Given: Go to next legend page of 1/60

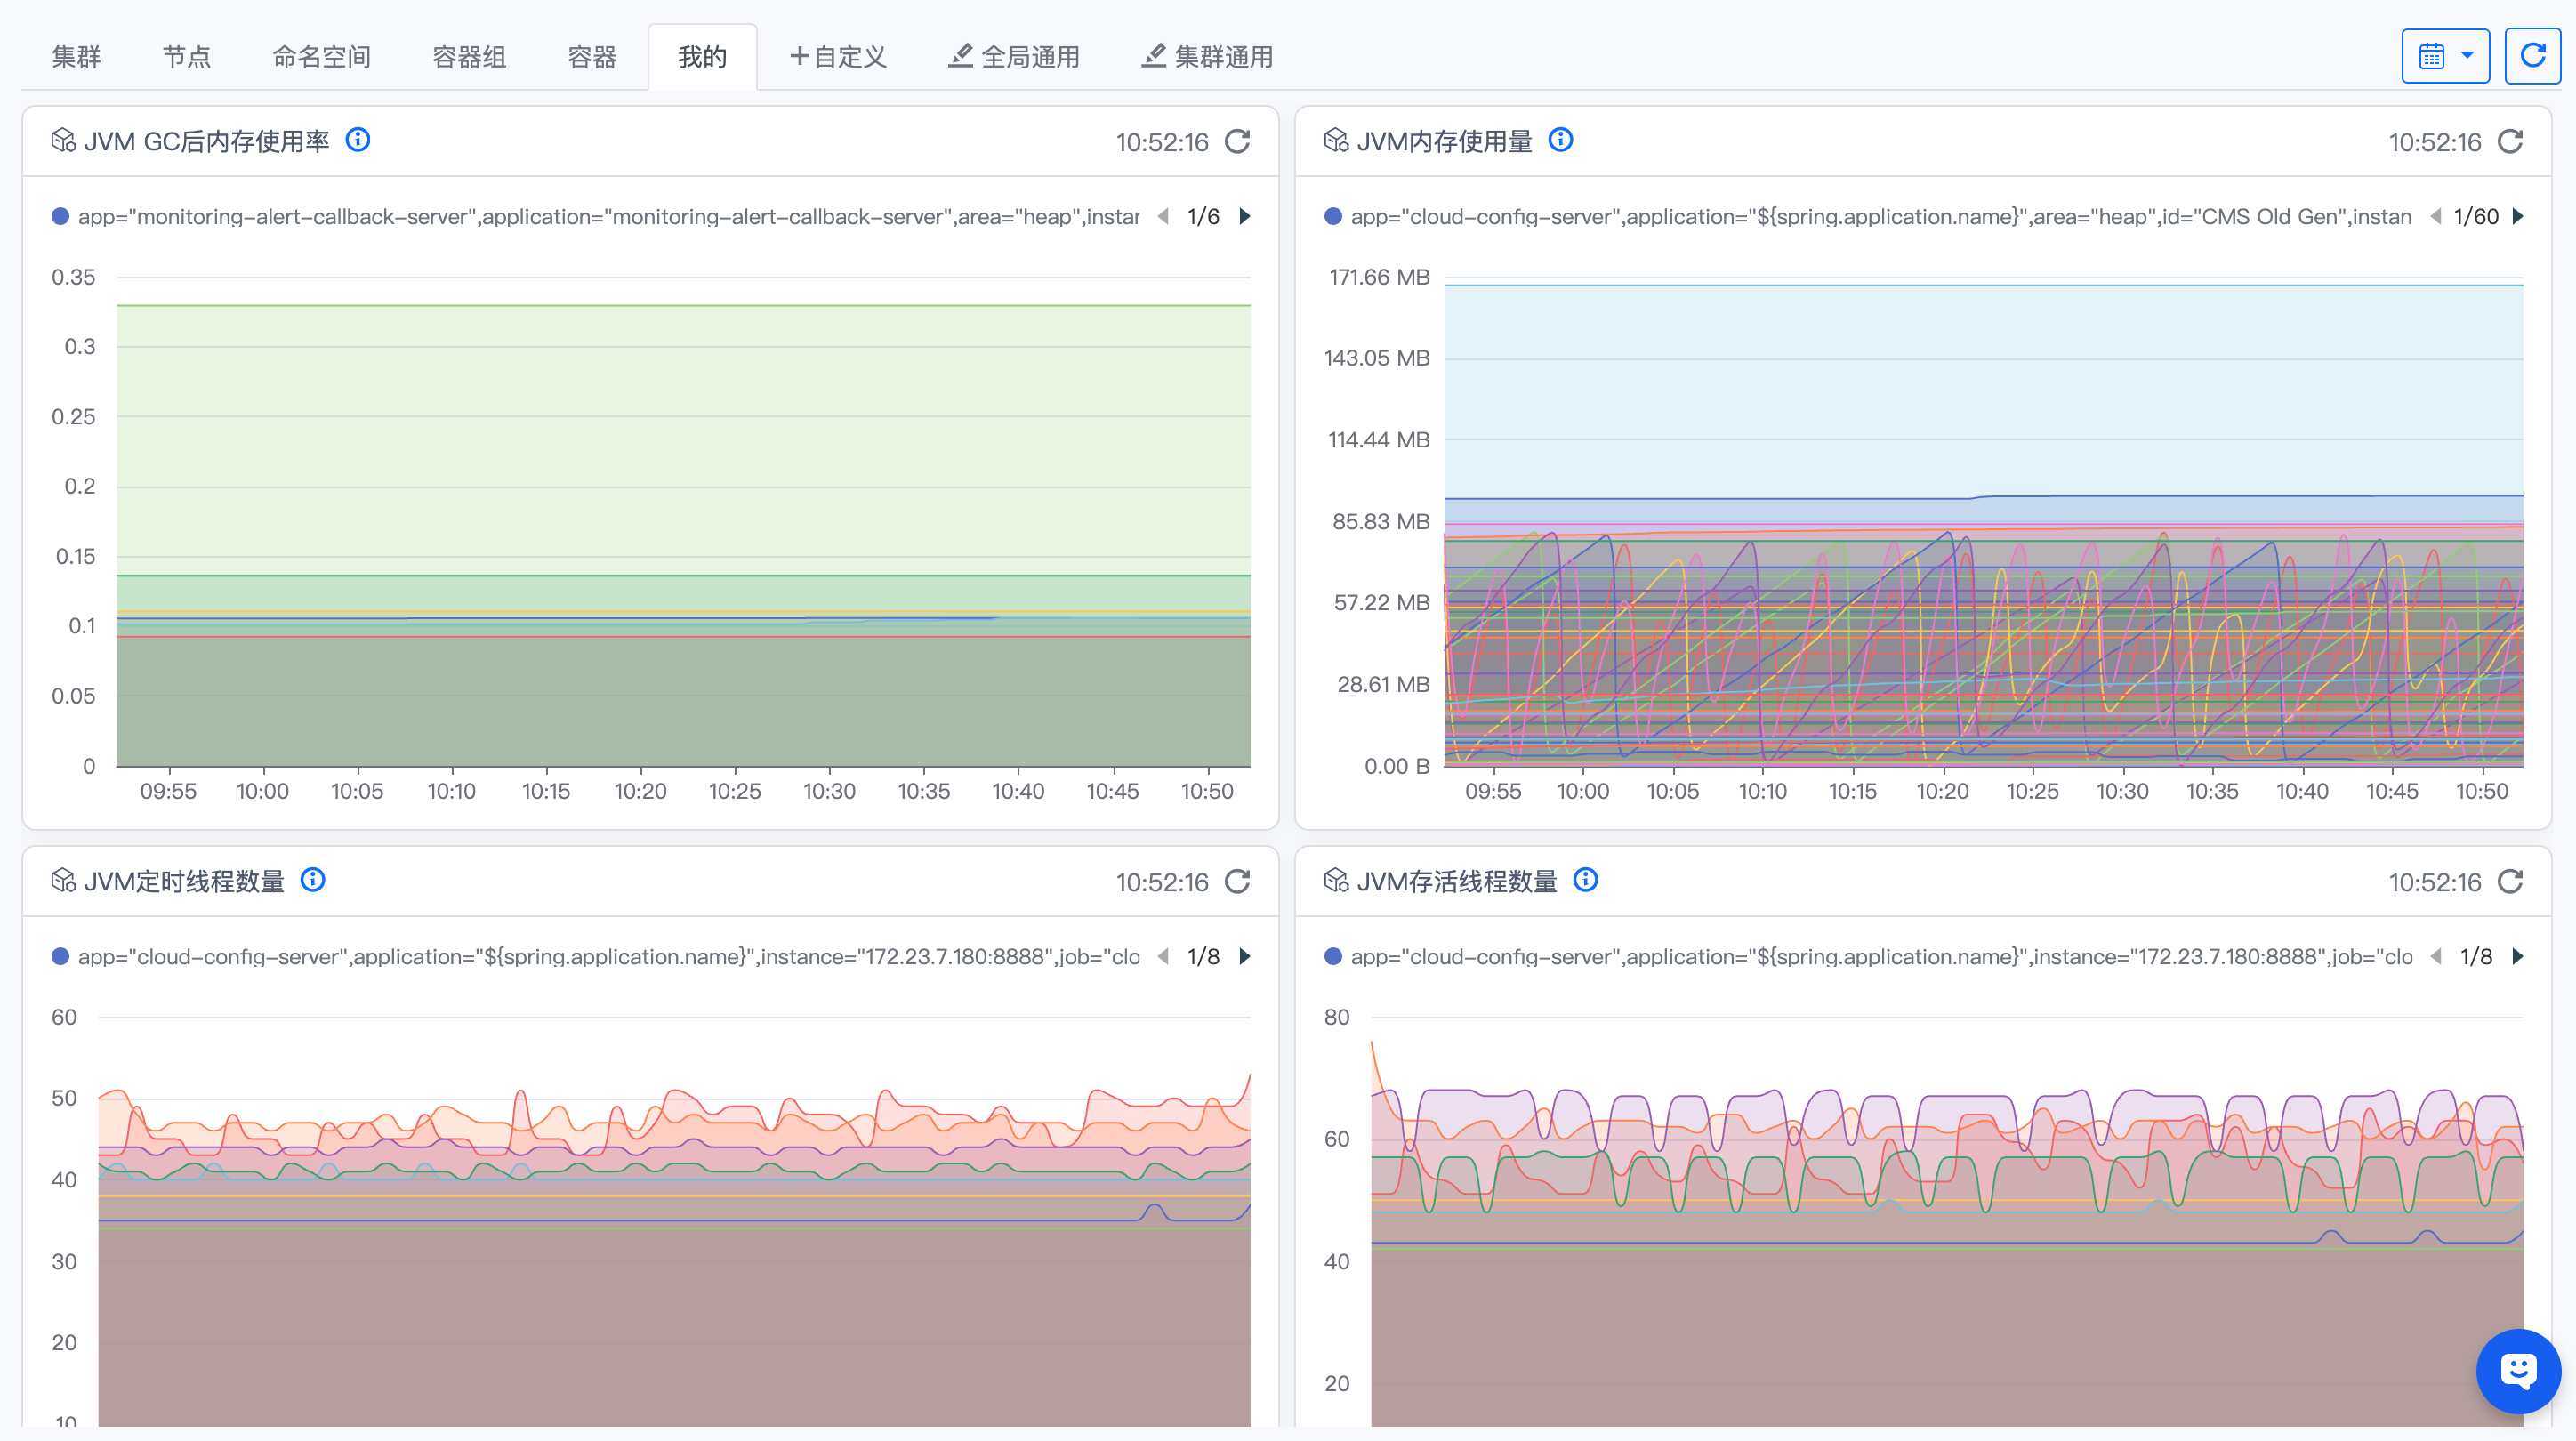Looking at the screenshot, I should [x=2518, y=217].
